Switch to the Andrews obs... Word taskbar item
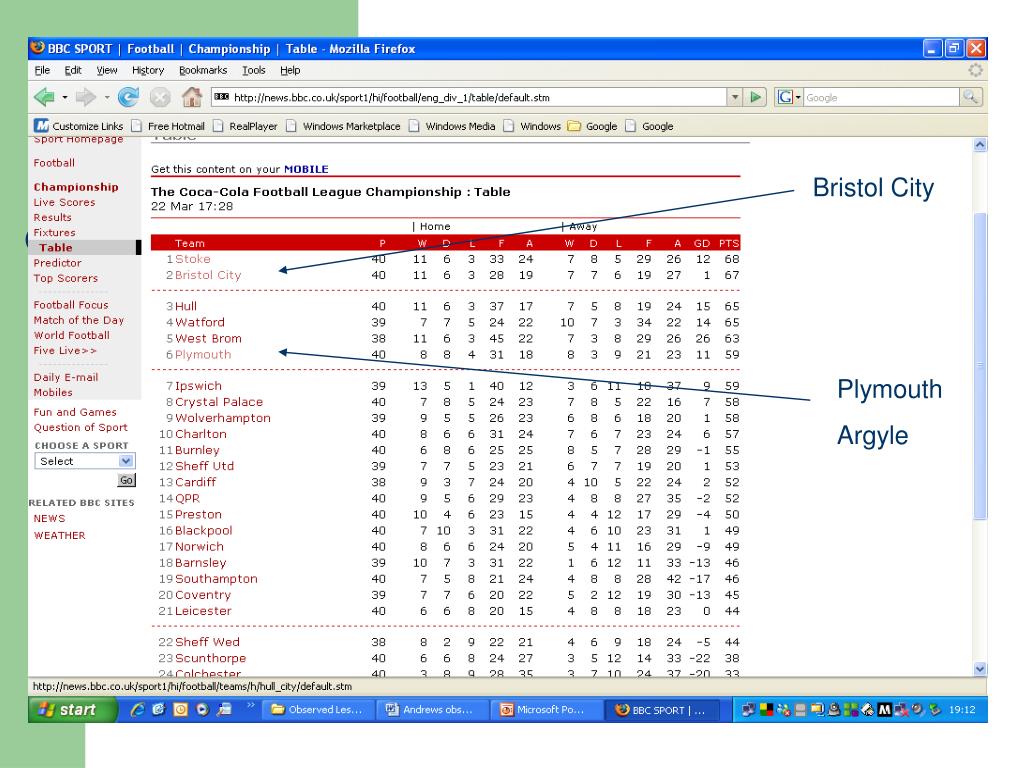The height and width of the screenshot is (768, 1024). point(433,709)
